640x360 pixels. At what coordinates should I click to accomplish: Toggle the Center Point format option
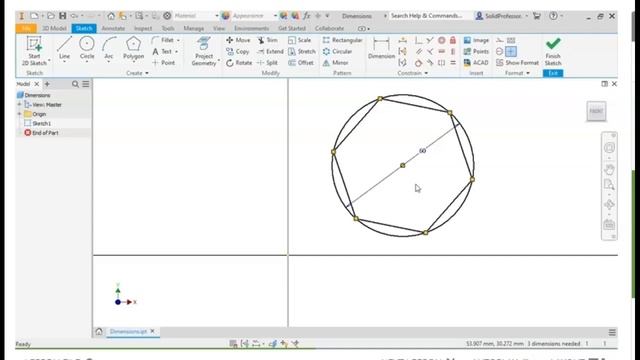[x=511, y=51]
